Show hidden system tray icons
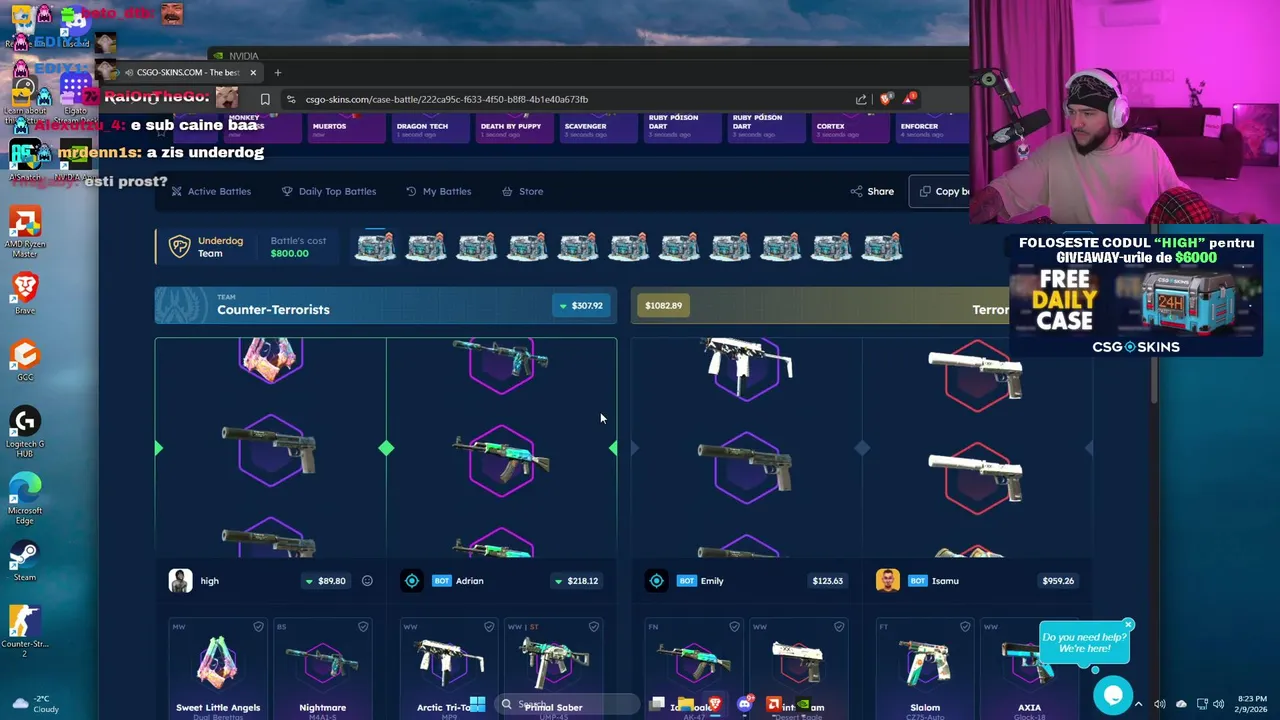Viewport: 1280px width, 720px height. 1138,704
